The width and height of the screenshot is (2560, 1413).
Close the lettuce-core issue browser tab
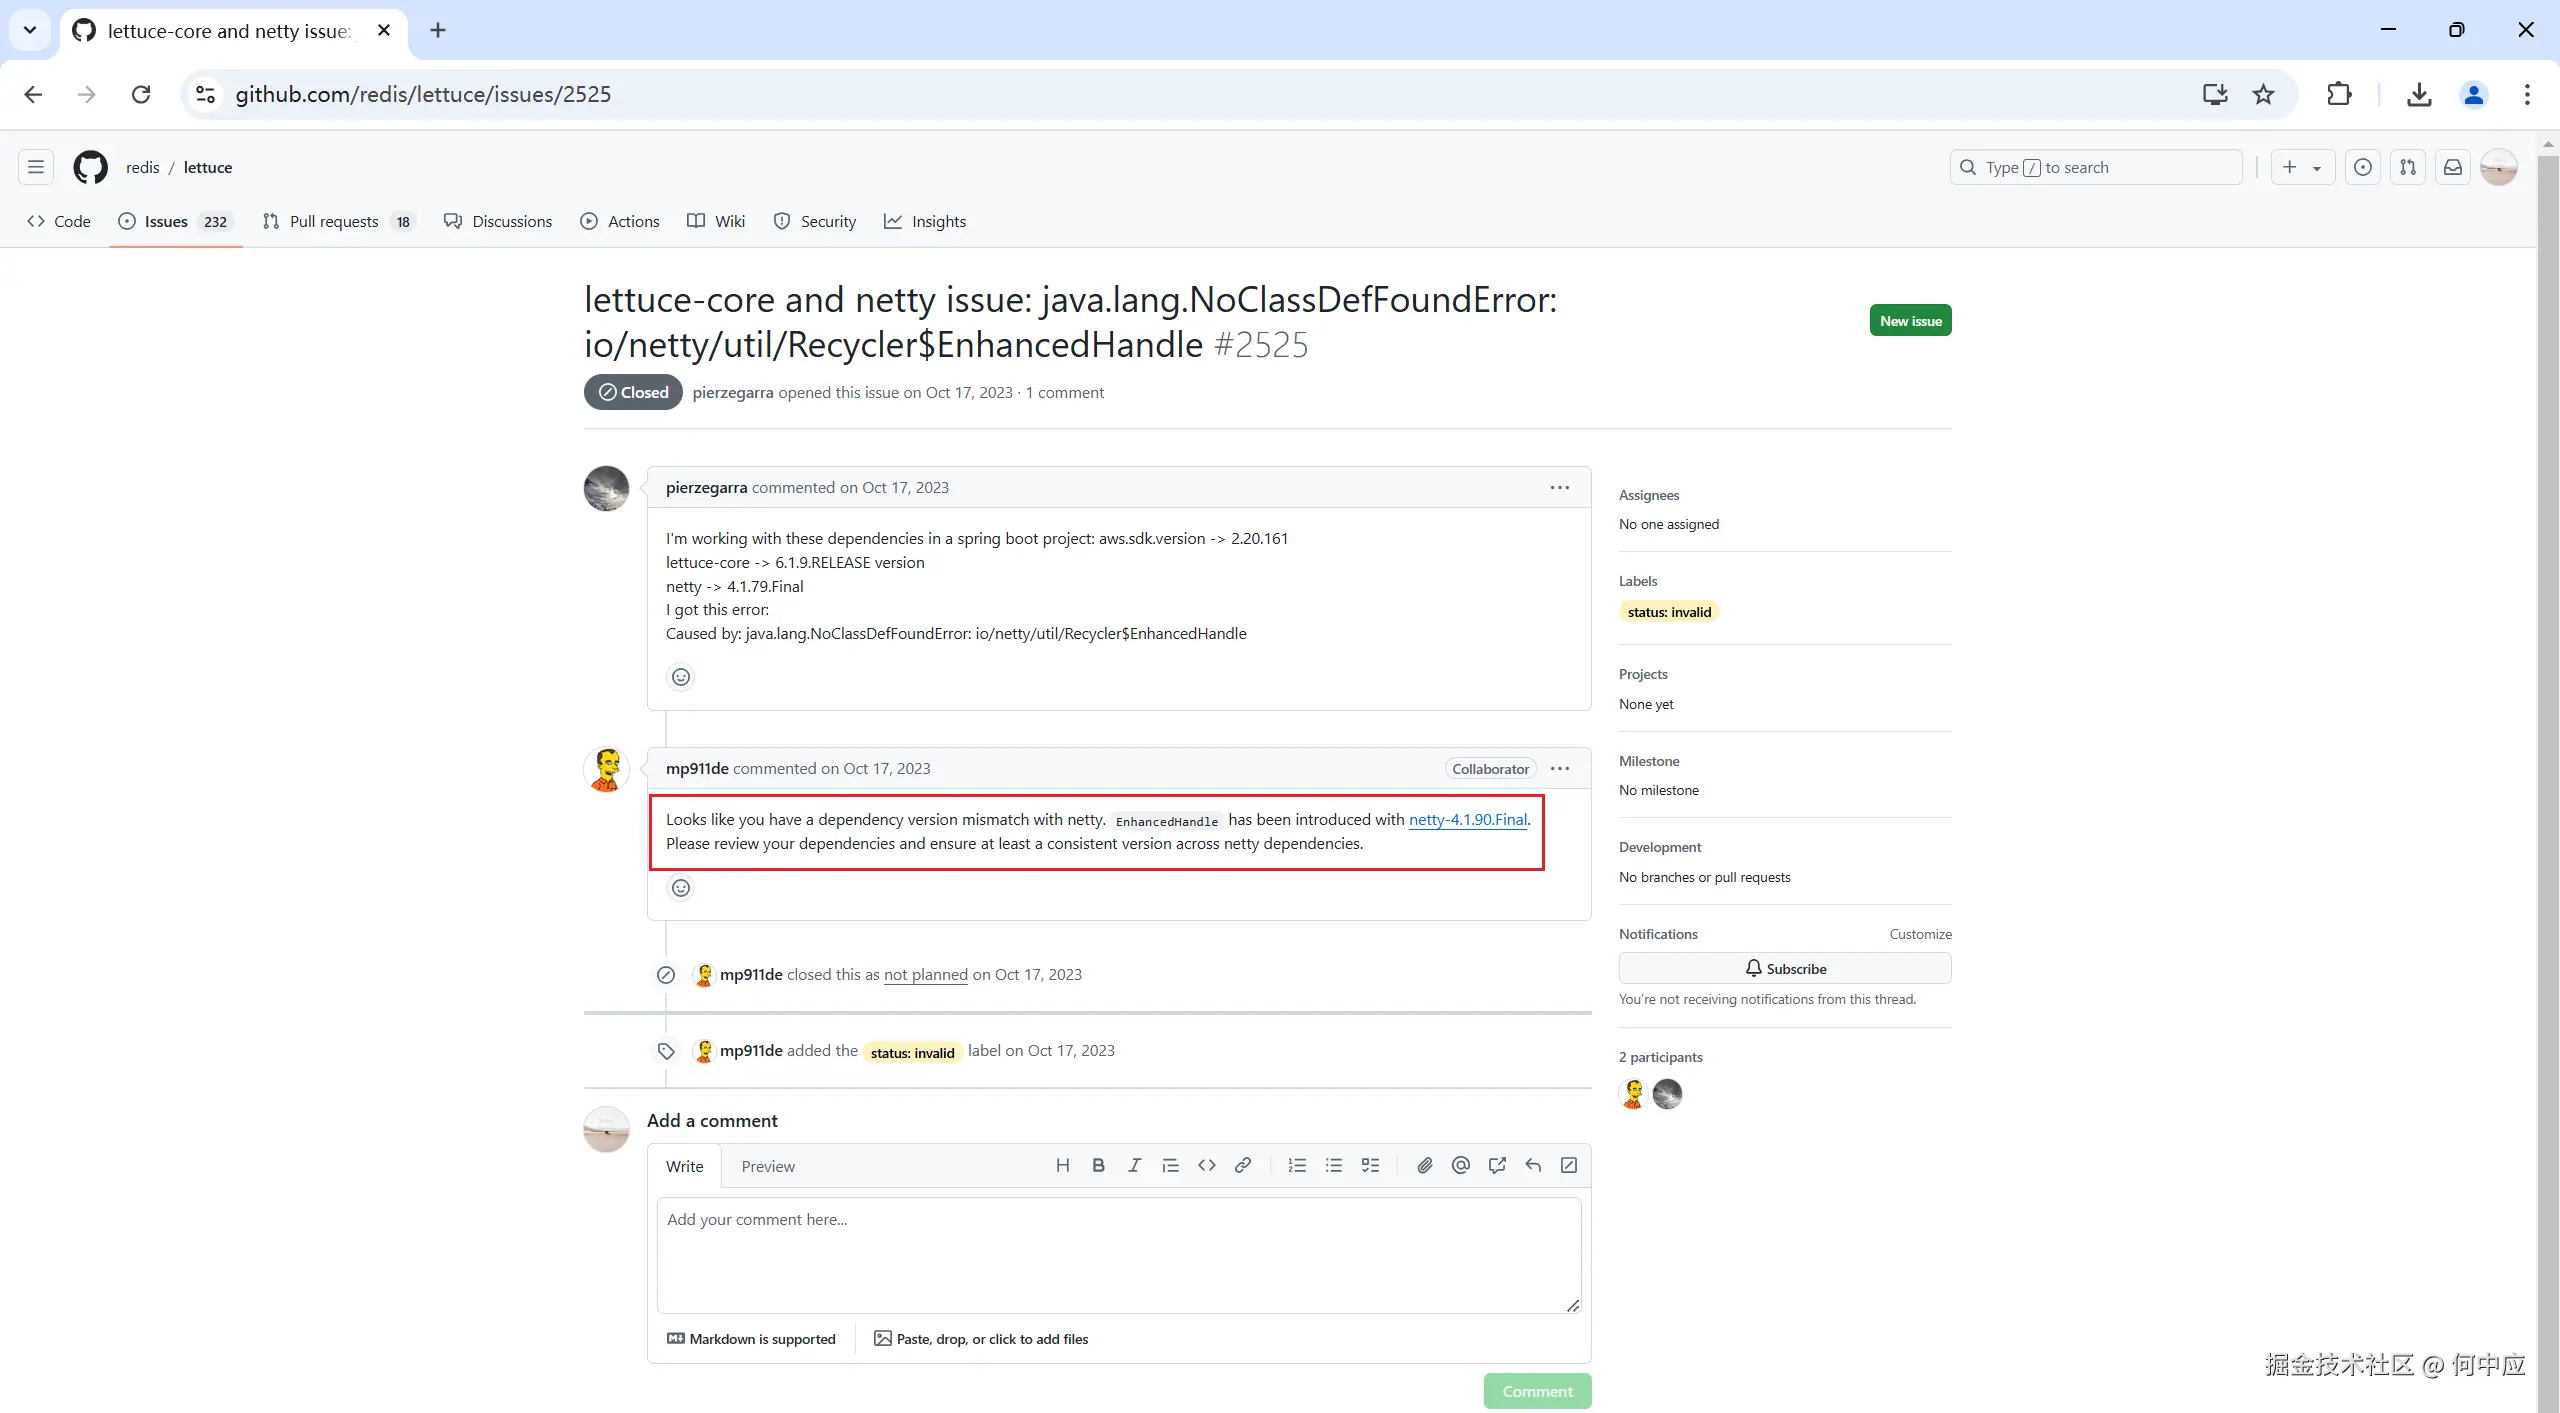click(x=384, y=30)
